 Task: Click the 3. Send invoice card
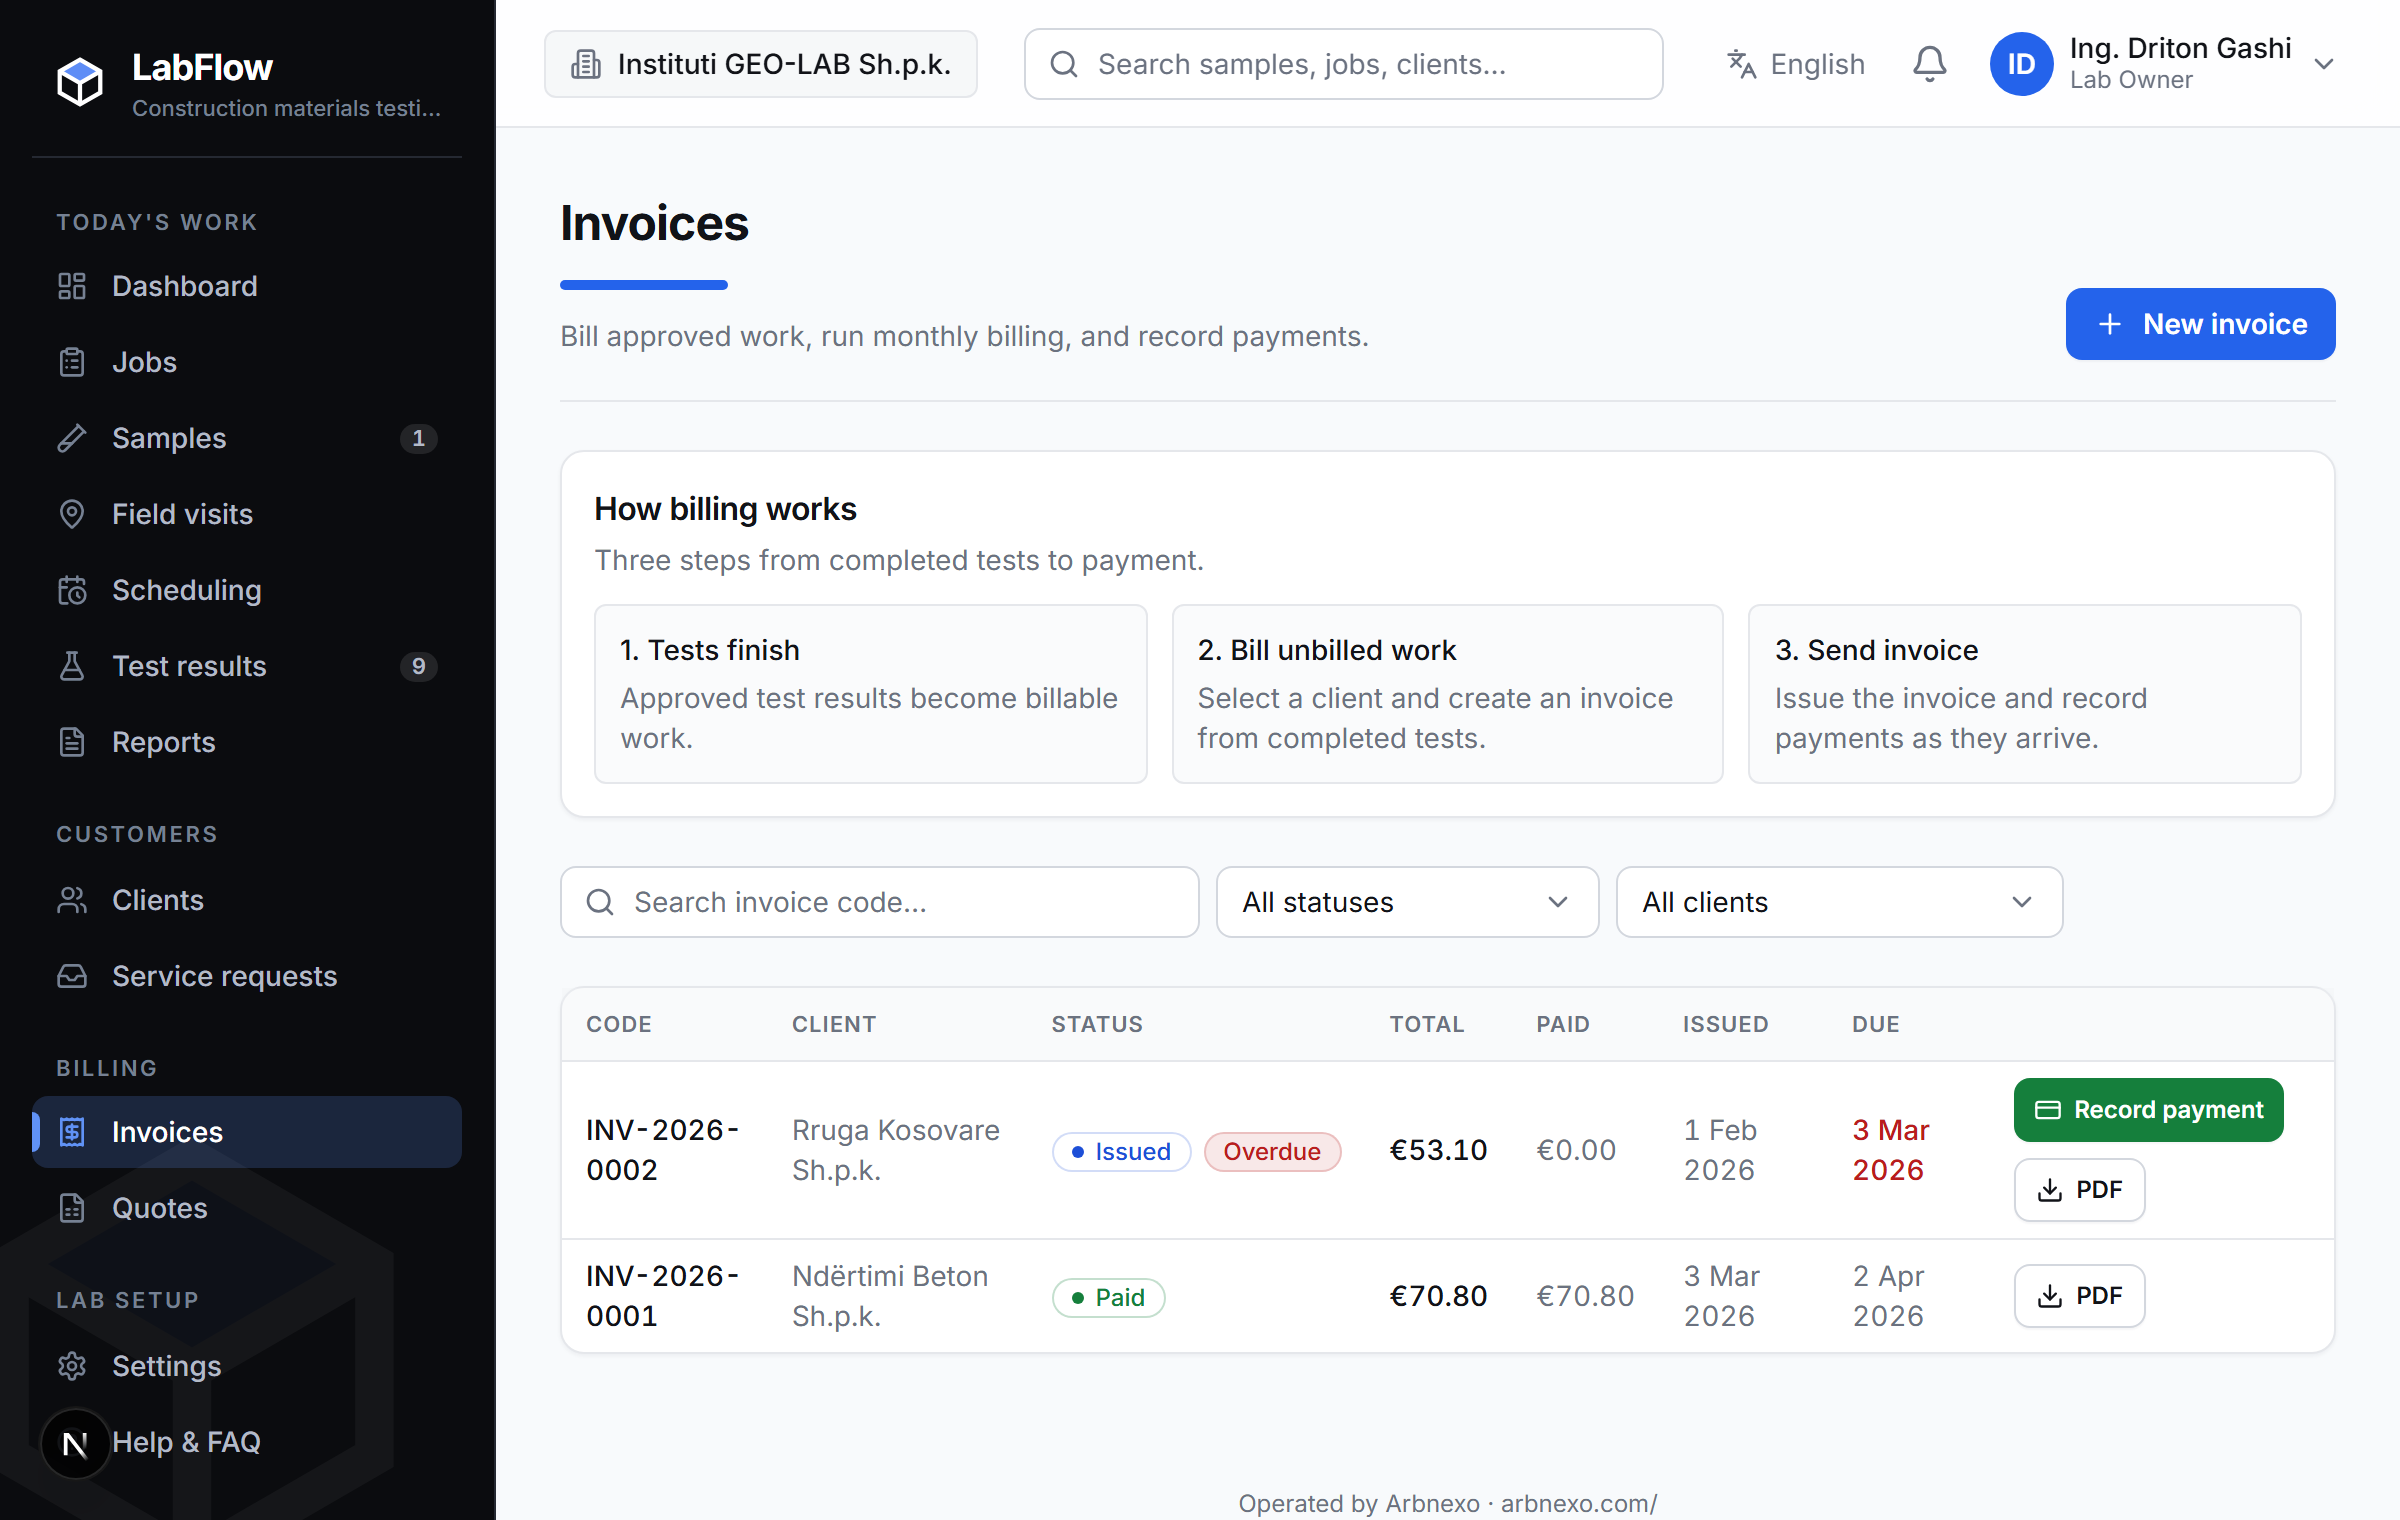point(2024,694)
